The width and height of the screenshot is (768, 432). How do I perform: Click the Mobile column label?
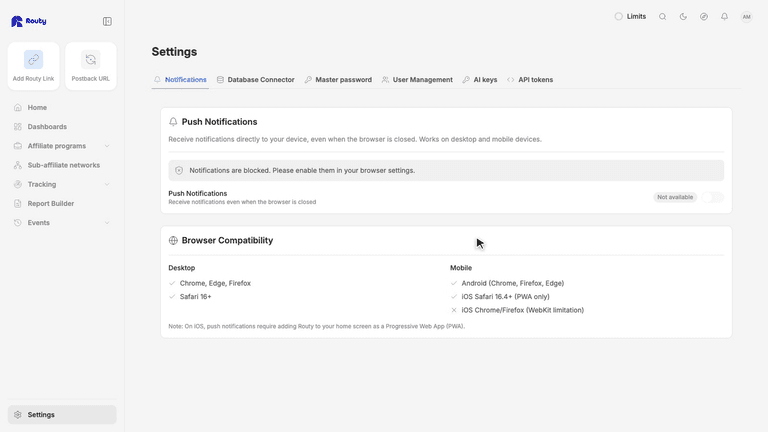[x=461, y=268]
